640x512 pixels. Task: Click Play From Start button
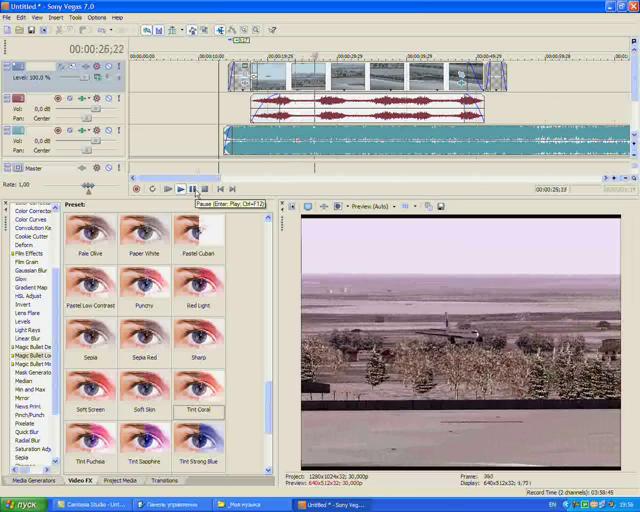168,189
